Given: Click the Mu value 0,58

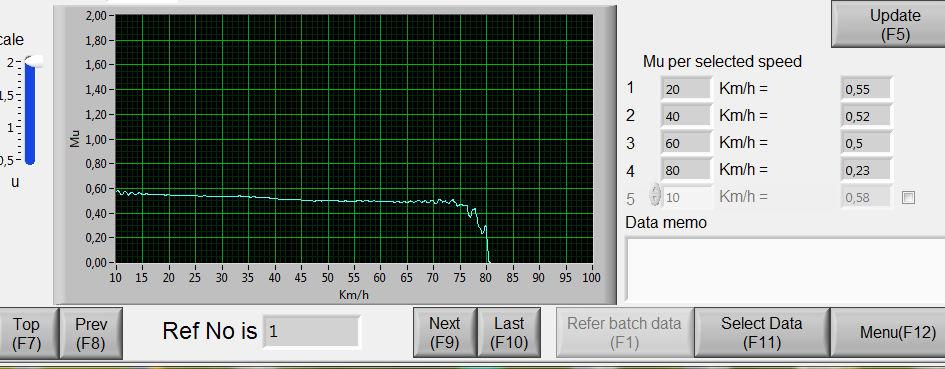Looking at the screenshot, I should click(866, 197).
